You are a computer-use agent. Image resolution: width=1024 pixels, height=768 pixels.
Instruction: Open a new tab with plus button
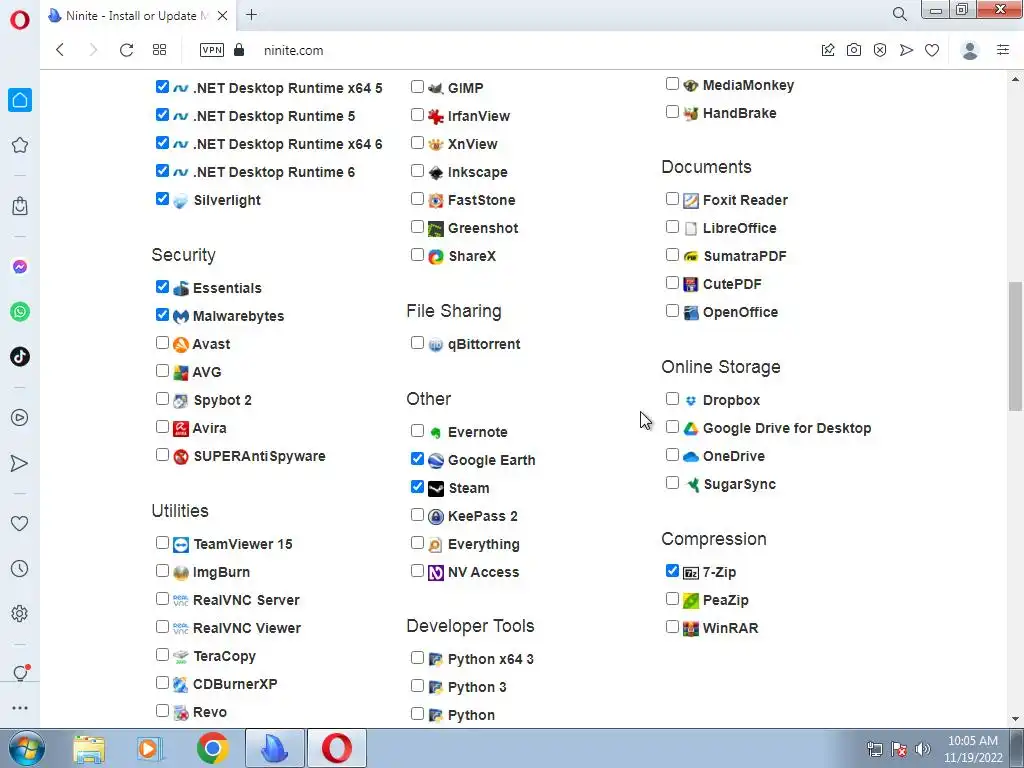click(251, 15)
